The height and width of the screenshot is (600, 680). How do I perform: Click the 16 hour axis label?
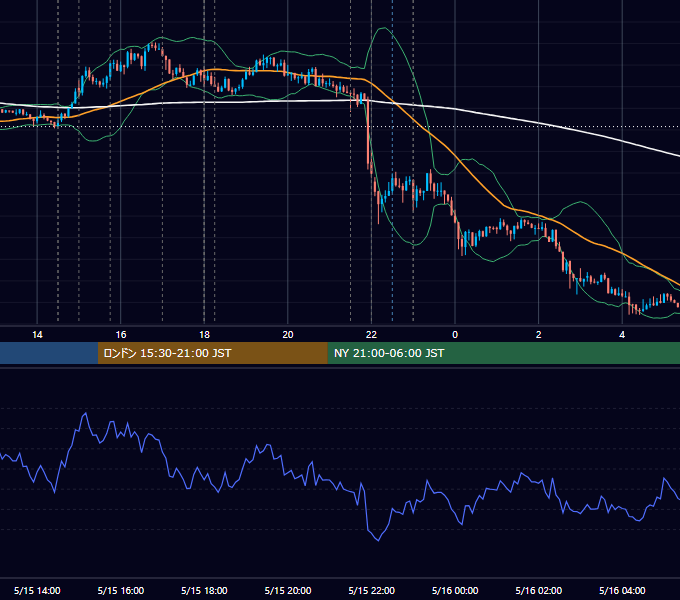(121, 335)
